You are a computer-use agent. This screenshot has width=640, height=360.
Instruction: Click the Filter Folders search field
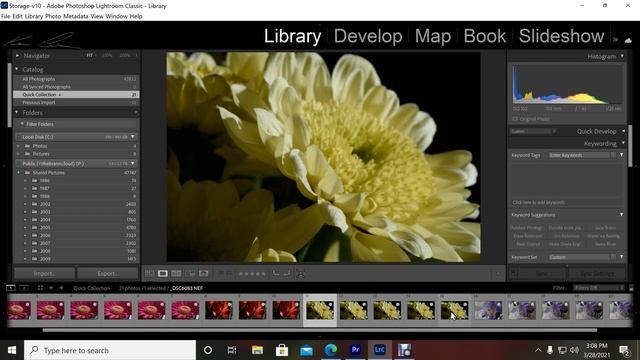pos(77,124)
